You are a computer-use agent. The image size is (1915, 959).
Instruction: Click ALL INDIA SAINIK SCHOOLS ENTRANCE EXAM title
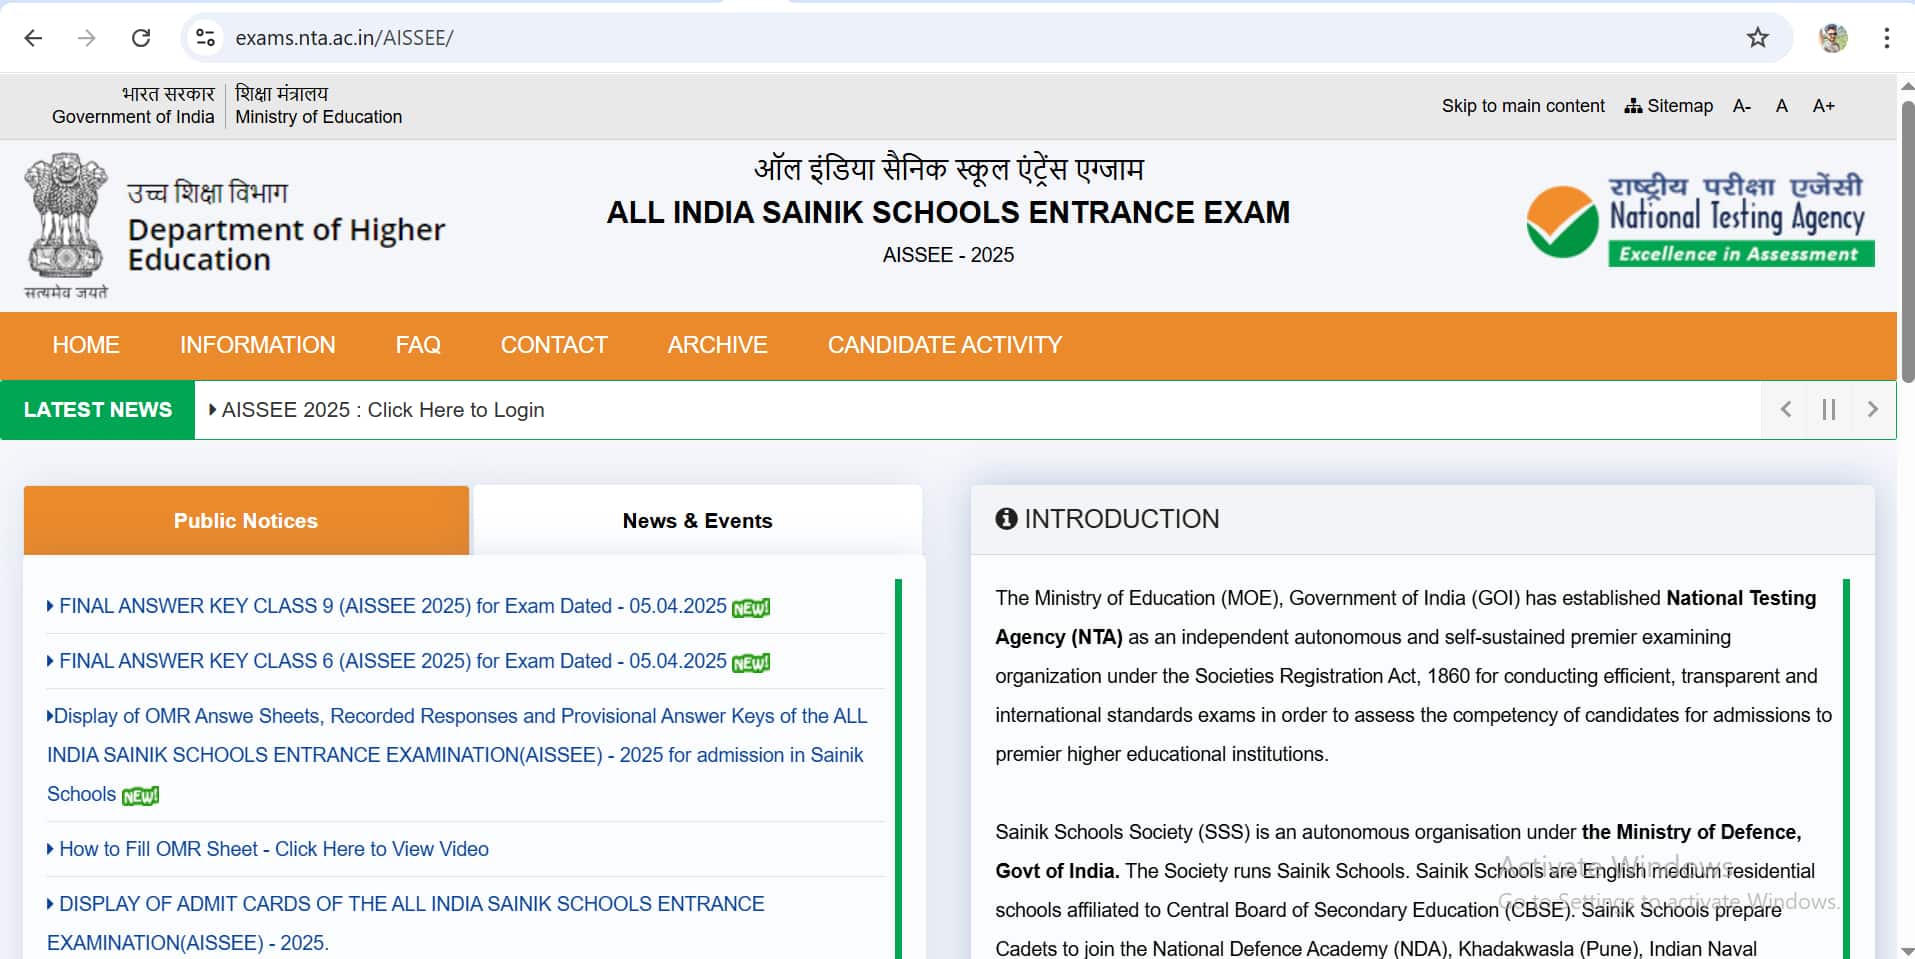coord(948,212)
